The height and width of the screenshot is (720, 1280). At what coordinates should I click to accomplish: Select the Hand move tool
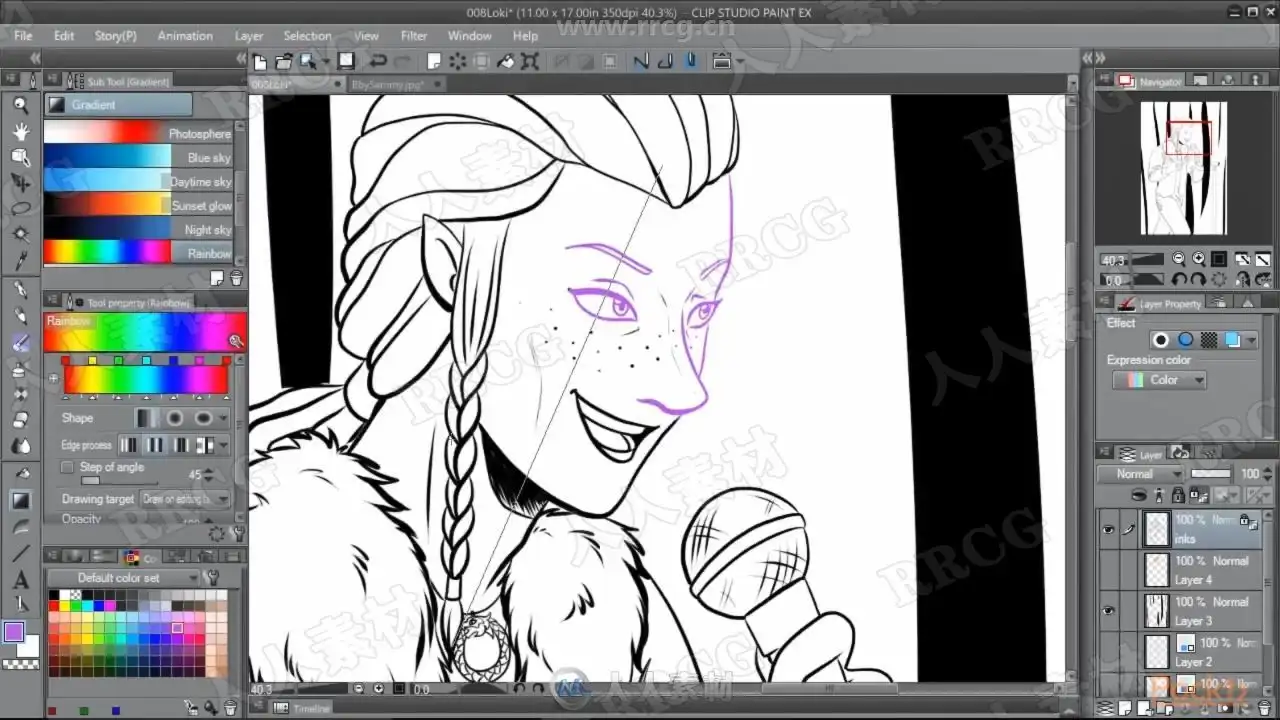(20, 131)
